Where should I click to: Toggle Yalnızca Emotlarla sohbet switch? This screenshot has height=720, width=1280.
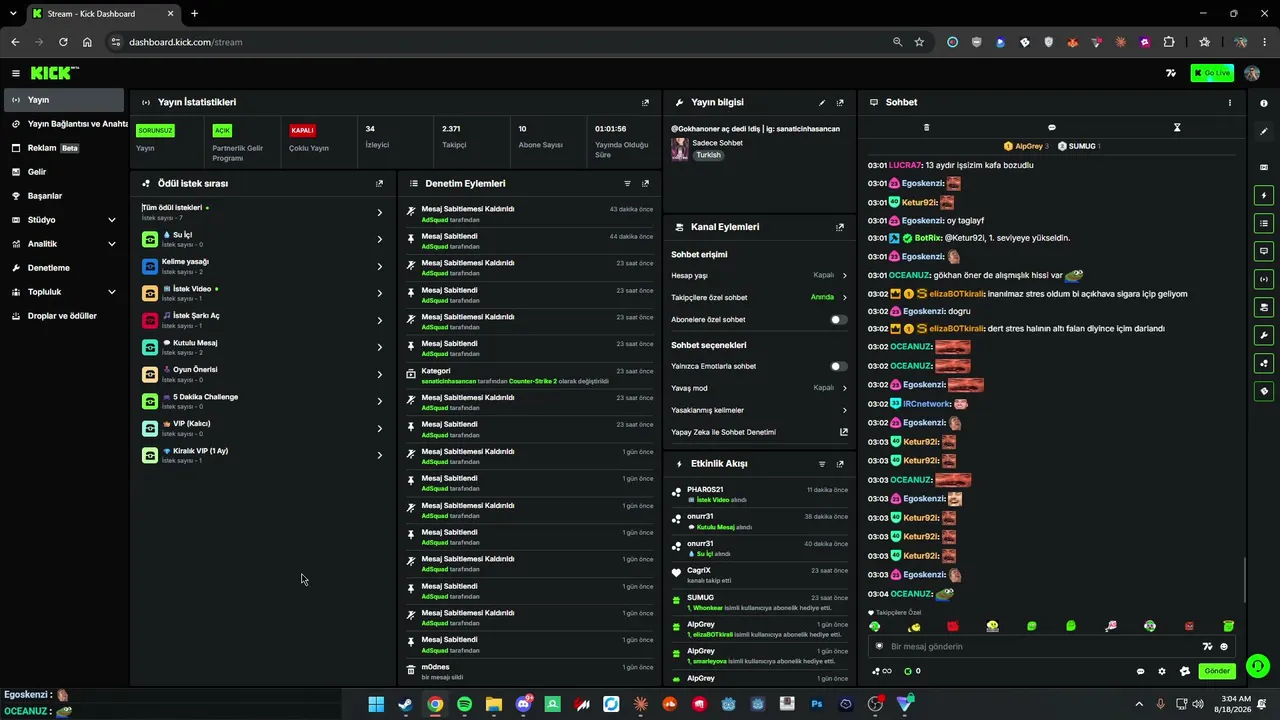(839, 367)
